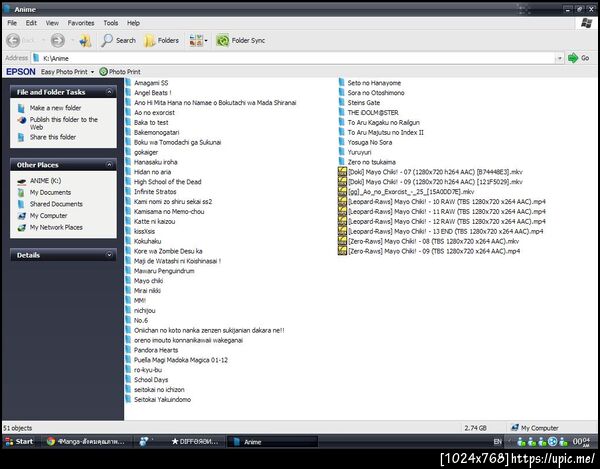Collapse the File and Folder Tasks panel
This screenshot has width=600, height=469.
(x=109, y=92)
